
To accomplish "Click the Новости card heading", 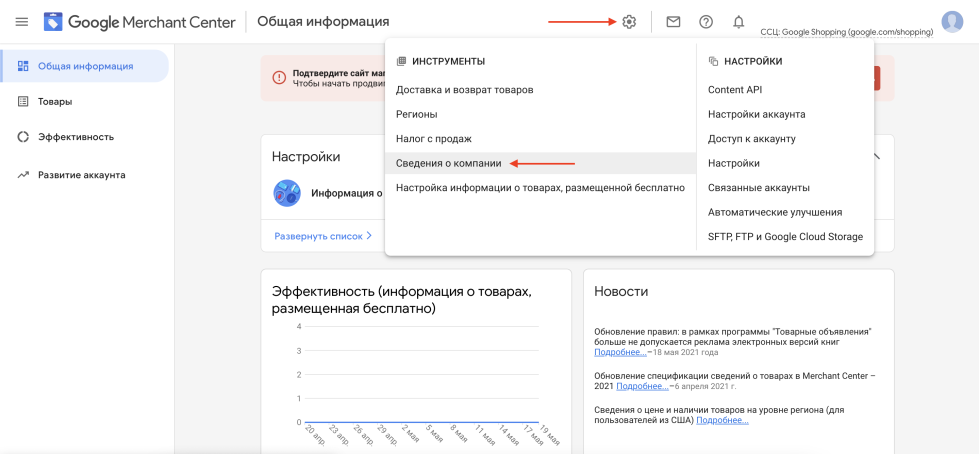I will click(621, 291).
